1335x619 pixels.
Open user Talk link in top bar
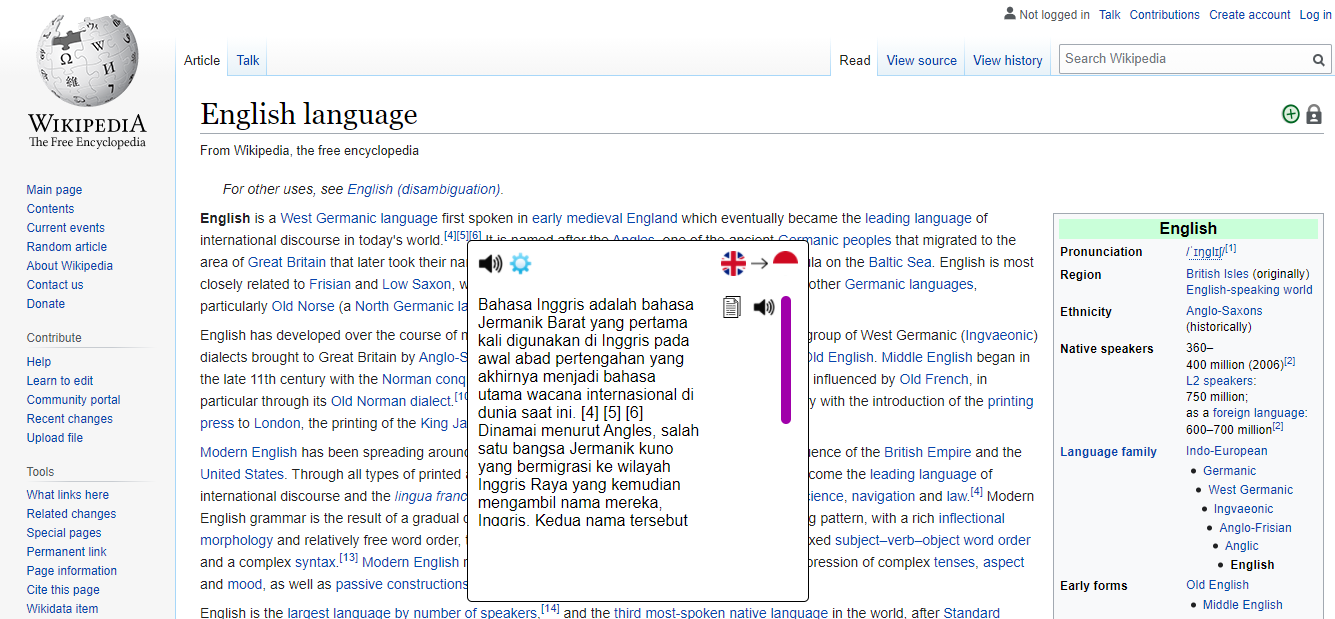tap(1110, 15)
